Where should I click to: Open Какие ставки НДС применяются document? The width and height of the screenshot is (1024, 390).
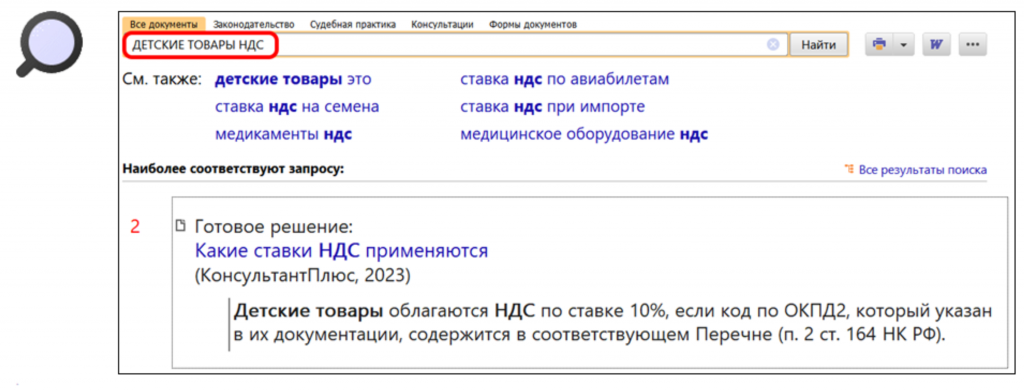coord(342,251)
